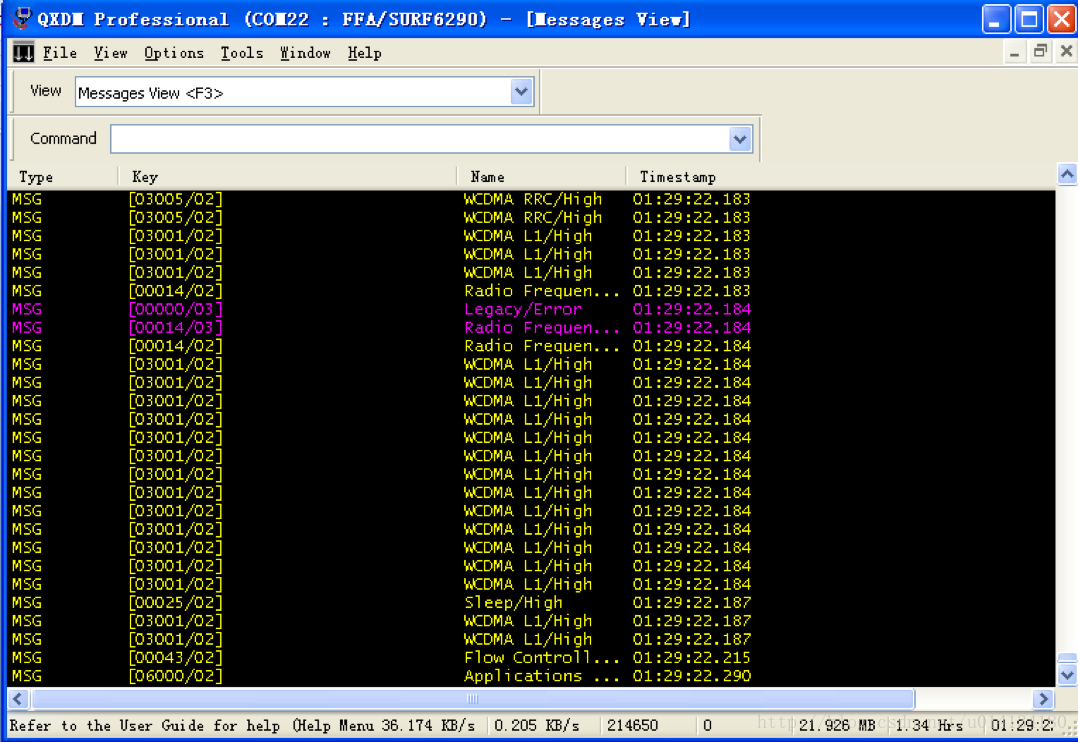Open the Tools menu
This screenshot has height=742, width=1078.
click(x=242, y=53)
